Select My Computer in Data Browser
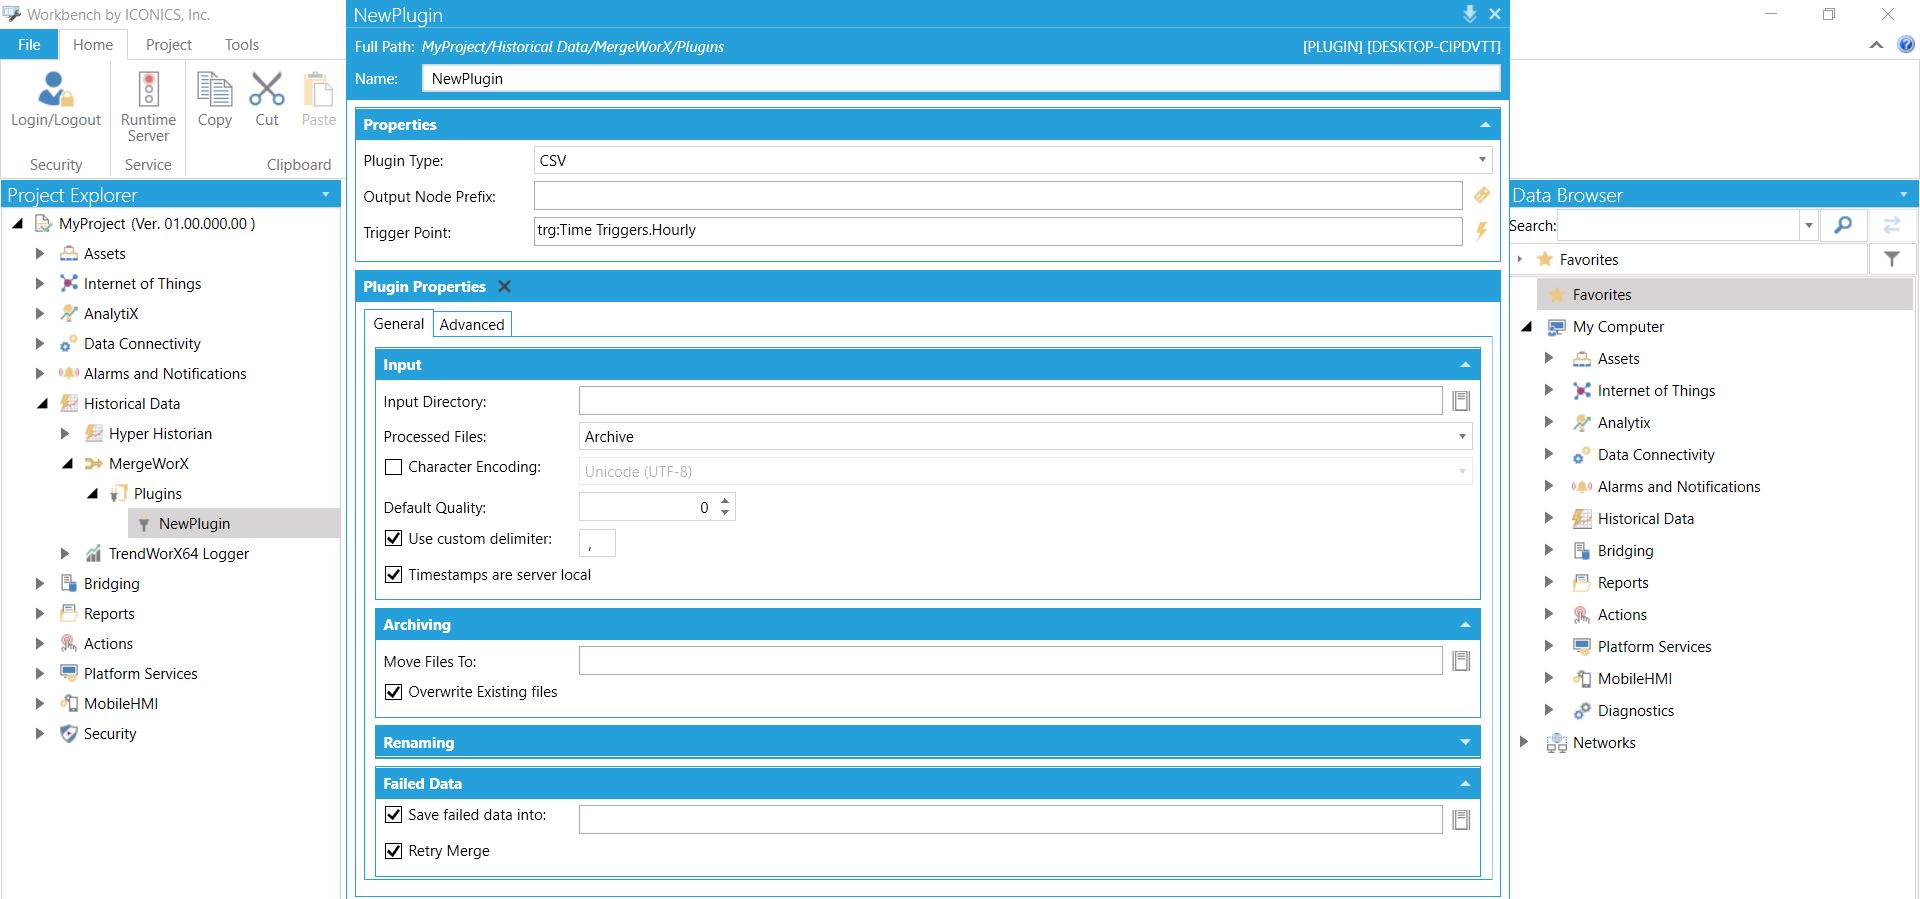This screenshot has height=899, width=1920. (x=1618, y=327)
